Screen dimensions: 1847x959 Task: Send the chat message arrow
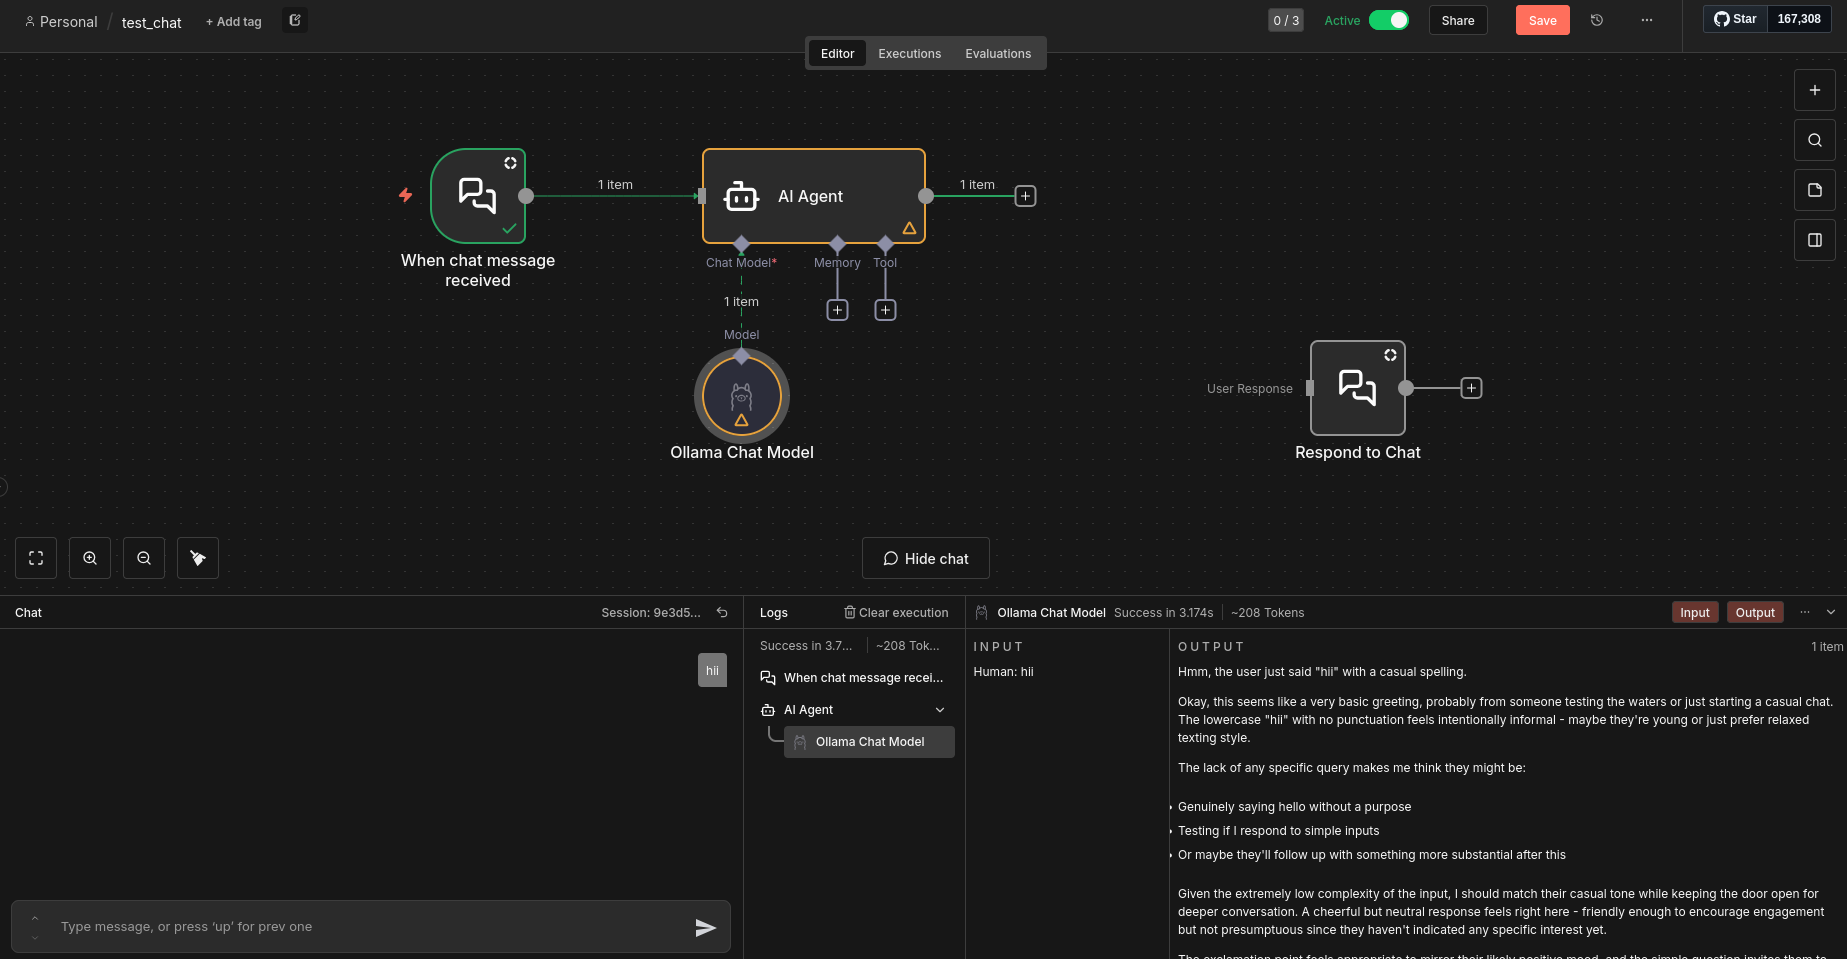pyautogui.click(x=705, y=927)
